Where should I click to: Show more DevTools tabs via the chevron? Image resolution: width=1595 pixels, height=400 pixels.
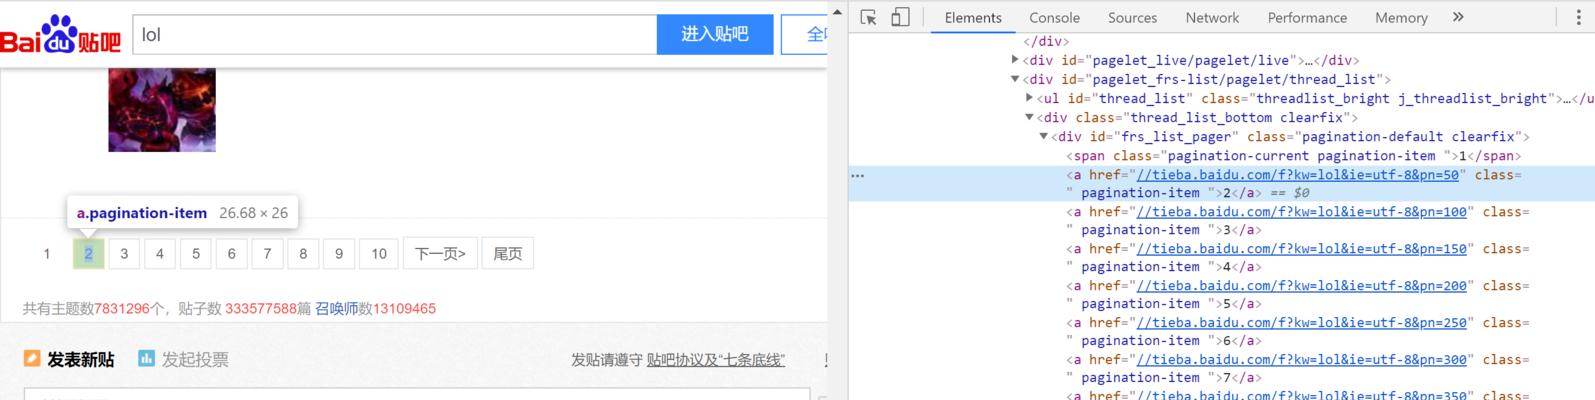(x=1458, y=17)
